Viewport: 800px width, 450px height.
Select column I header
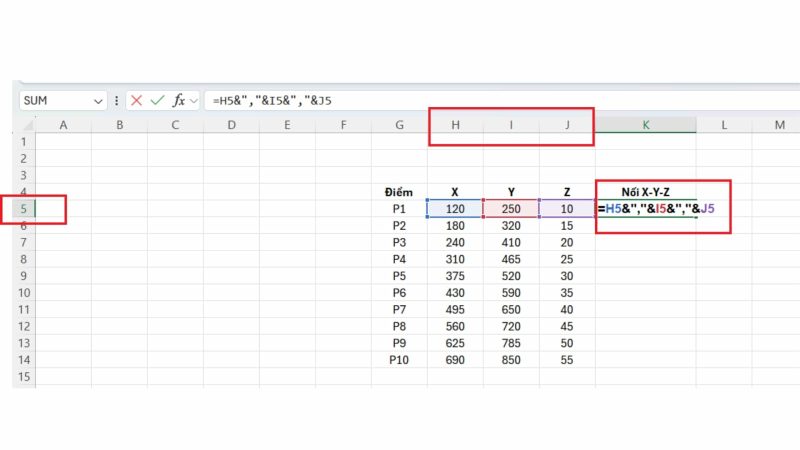click(511, 125)
